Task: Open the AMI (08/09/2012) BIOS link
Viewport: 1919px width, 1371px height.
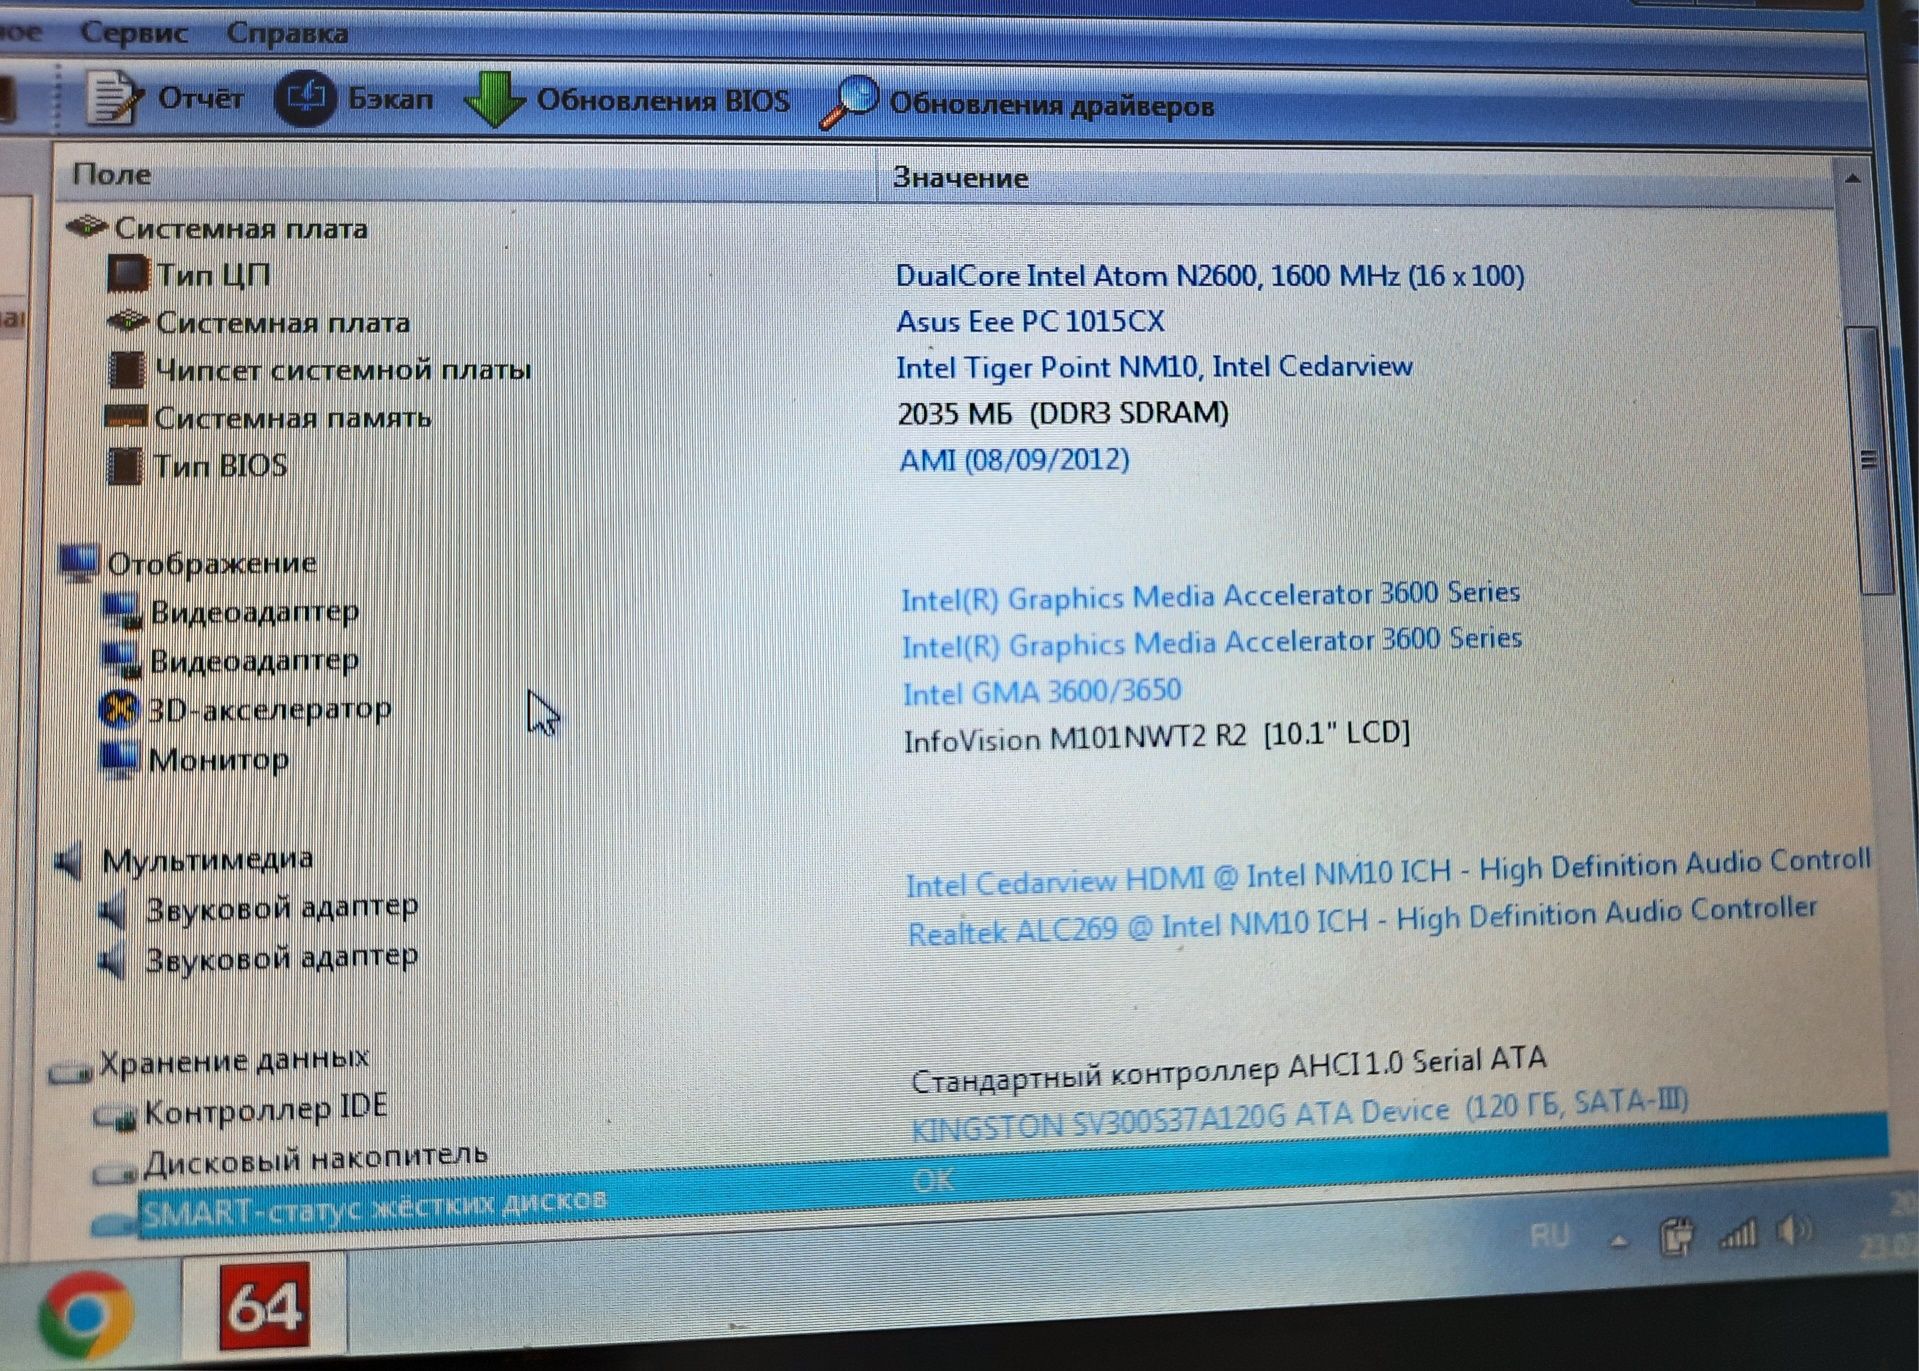Action: tap(1014, 460)
